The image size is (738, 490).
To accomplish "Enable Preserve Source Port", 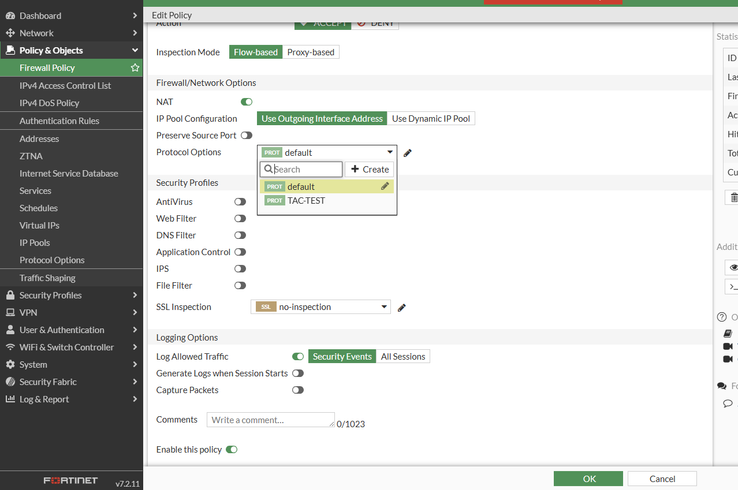I will tap(247, 136).
